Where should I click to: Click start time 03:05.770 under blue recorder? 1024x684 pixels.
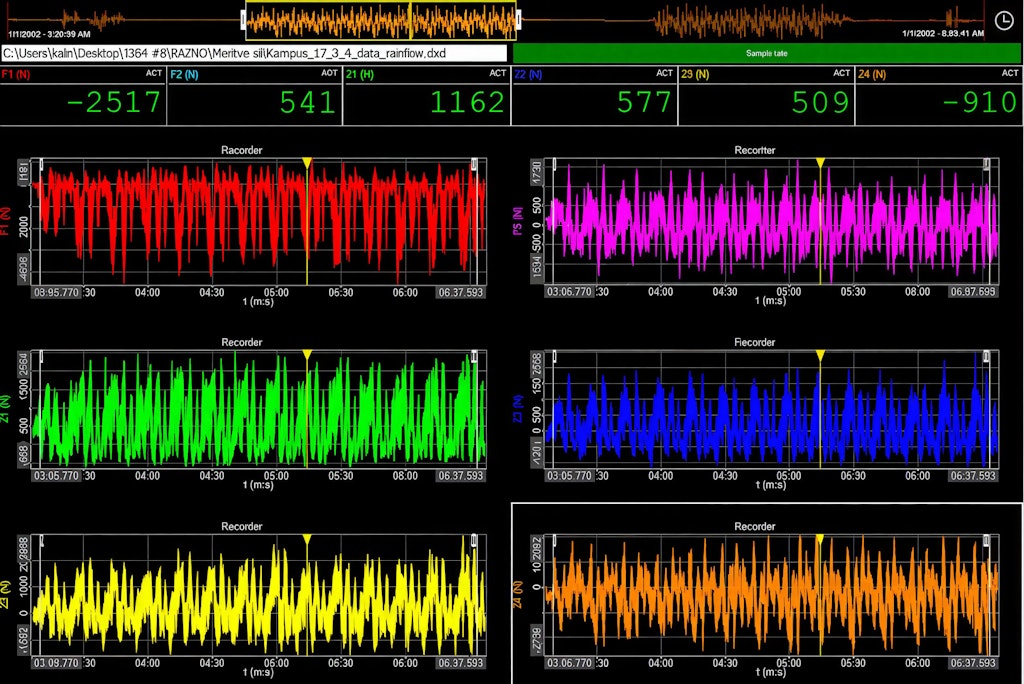click(569, 476)
